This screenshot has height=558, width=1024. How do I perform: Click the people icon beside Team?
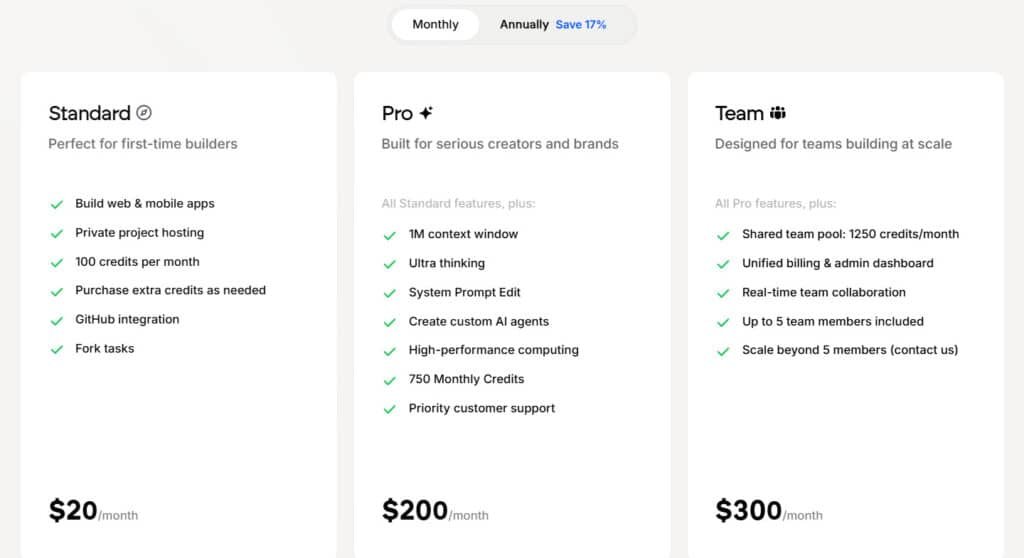778,113
